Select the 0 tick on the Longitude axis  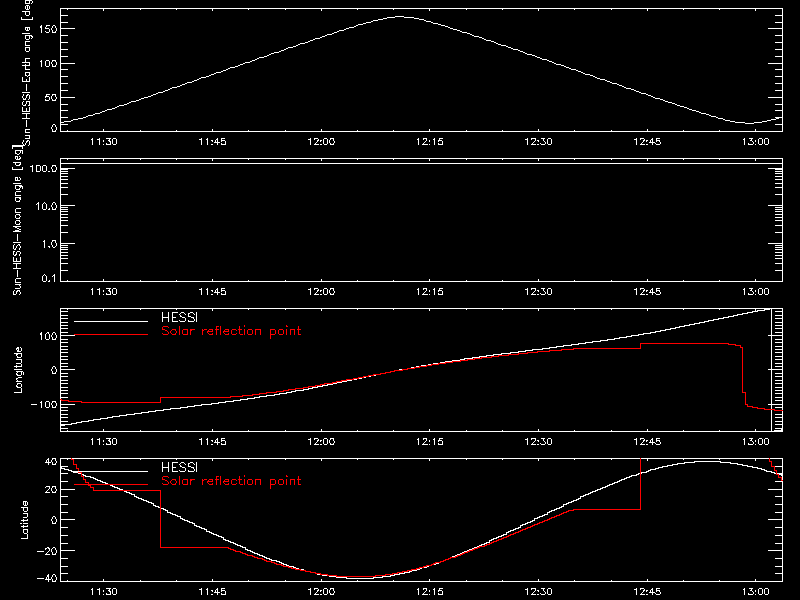click(x=54, y=370)
